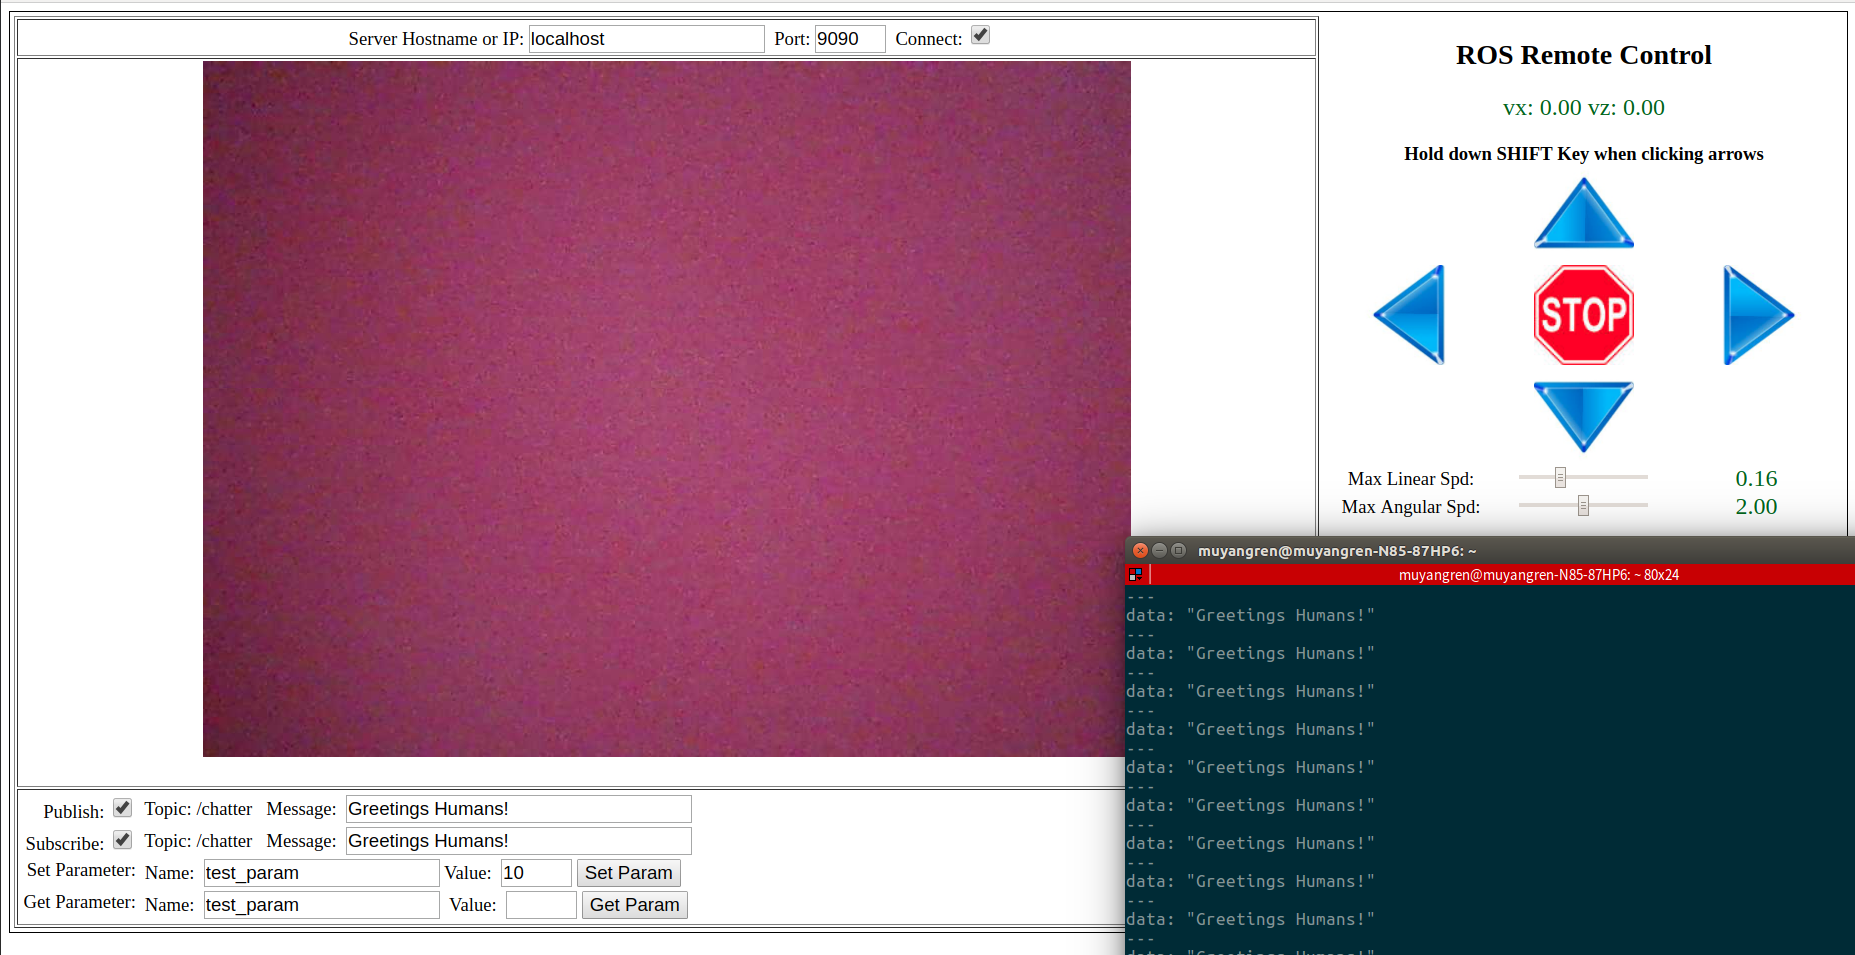The width and height of the screenshot is (1855, 955).
Task: Open the terminal window menu icon
Action: [1136, 575]
